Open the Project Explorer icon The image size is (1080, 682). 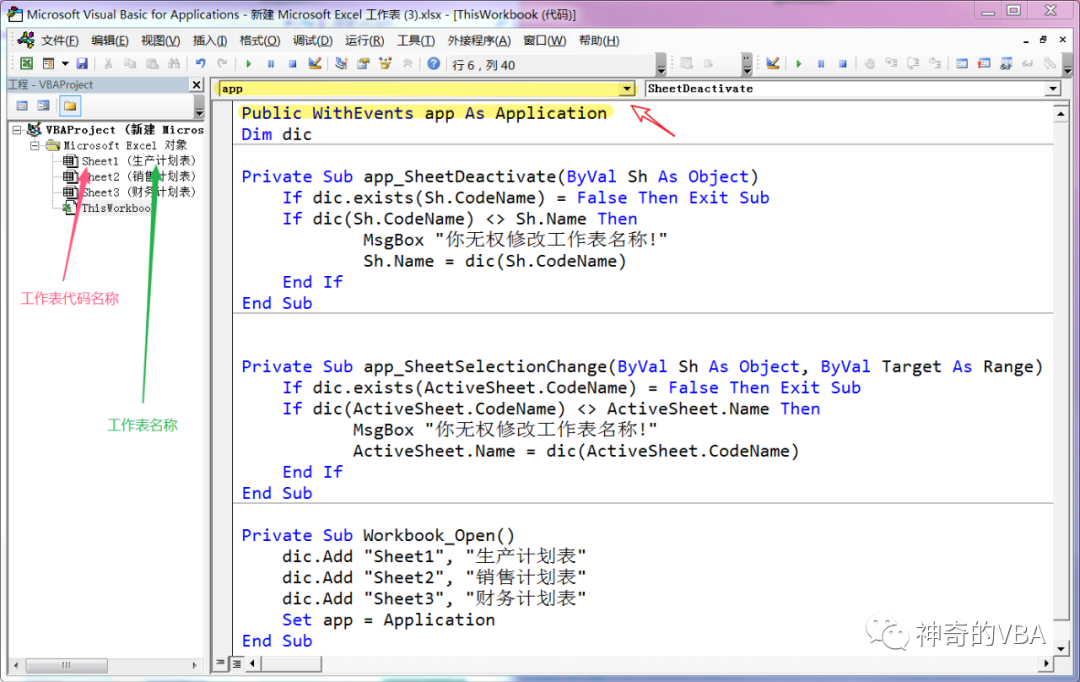click(341, 64)
